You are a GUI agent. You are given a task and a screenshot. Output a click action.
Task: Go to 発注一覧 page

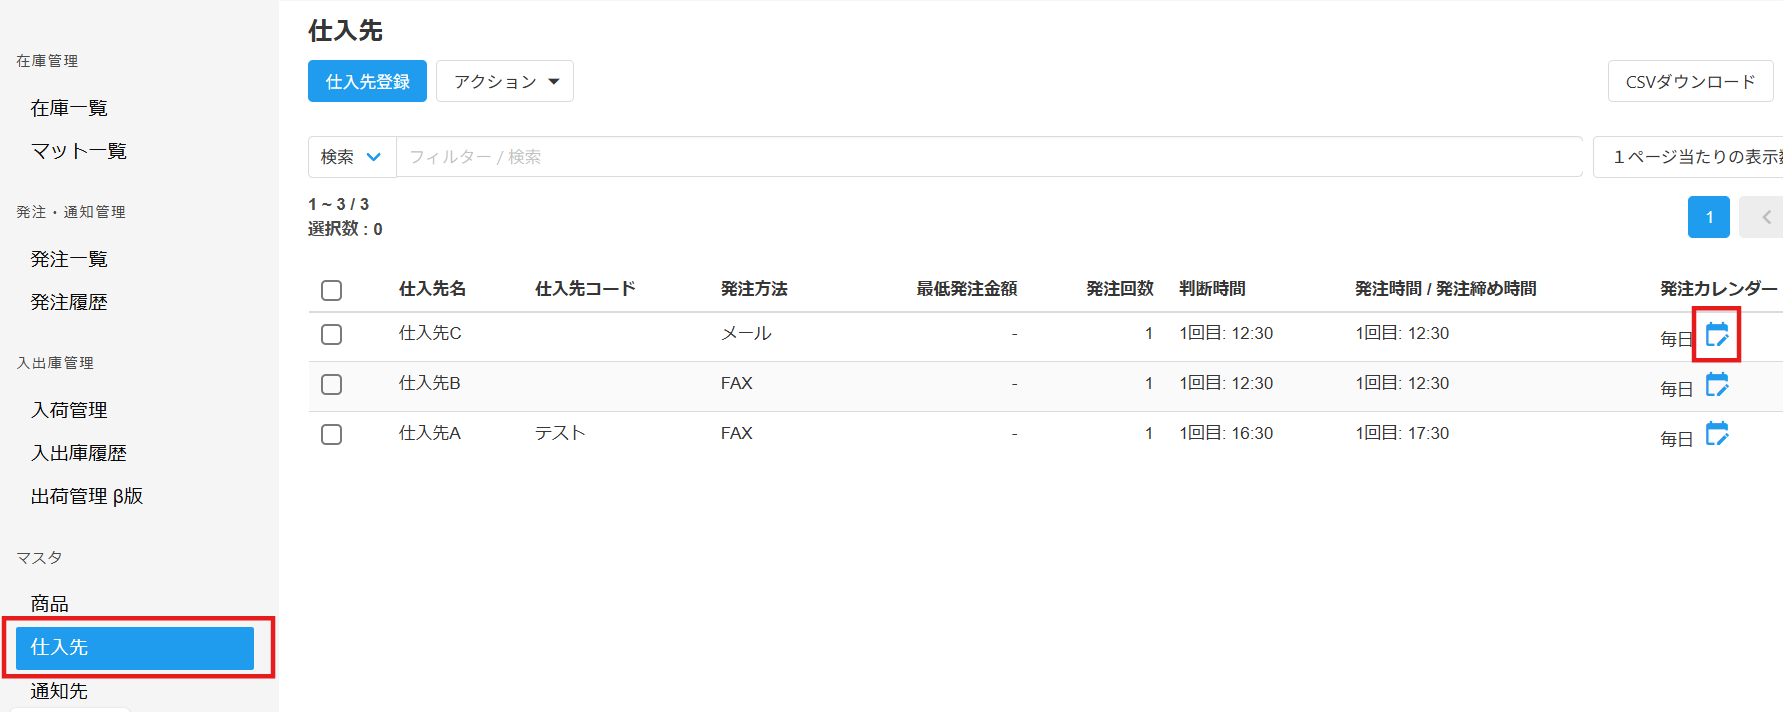(x=69, y=259)
